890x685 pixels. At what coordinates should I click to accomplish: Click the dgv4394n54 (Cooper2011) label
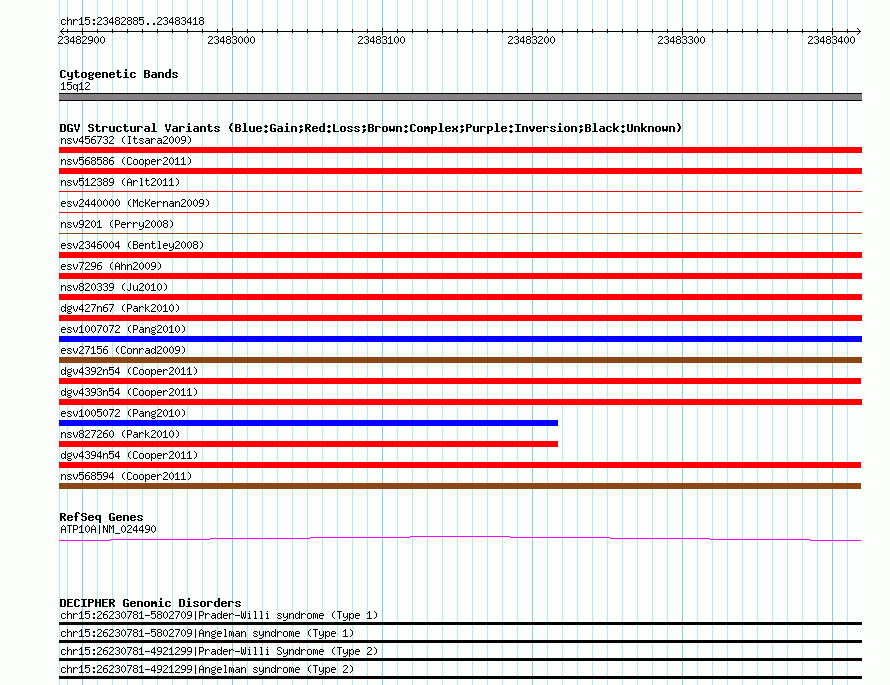(x=129, y=455)
